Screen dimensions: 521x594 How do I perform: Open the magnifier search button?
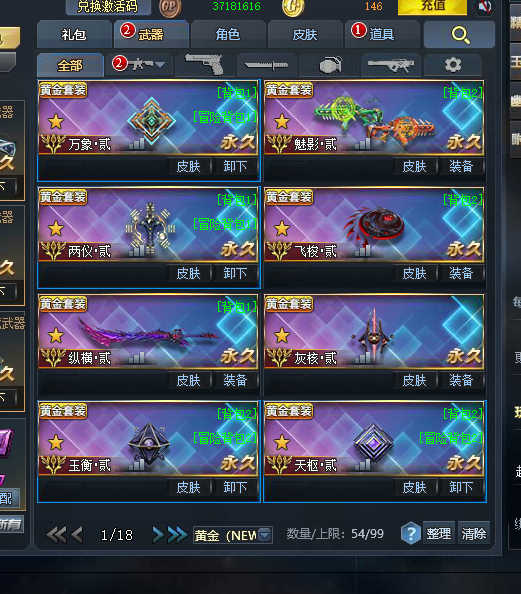click(x=459, y=35)
